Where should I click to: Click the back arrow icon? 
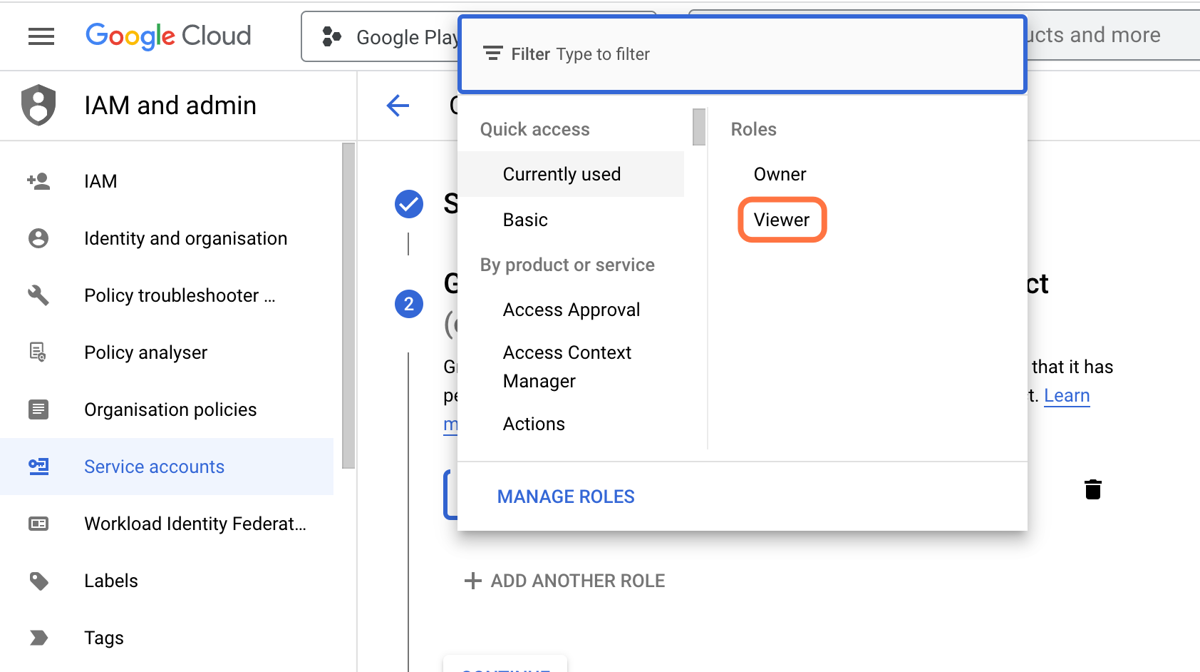tap(398, 105)
